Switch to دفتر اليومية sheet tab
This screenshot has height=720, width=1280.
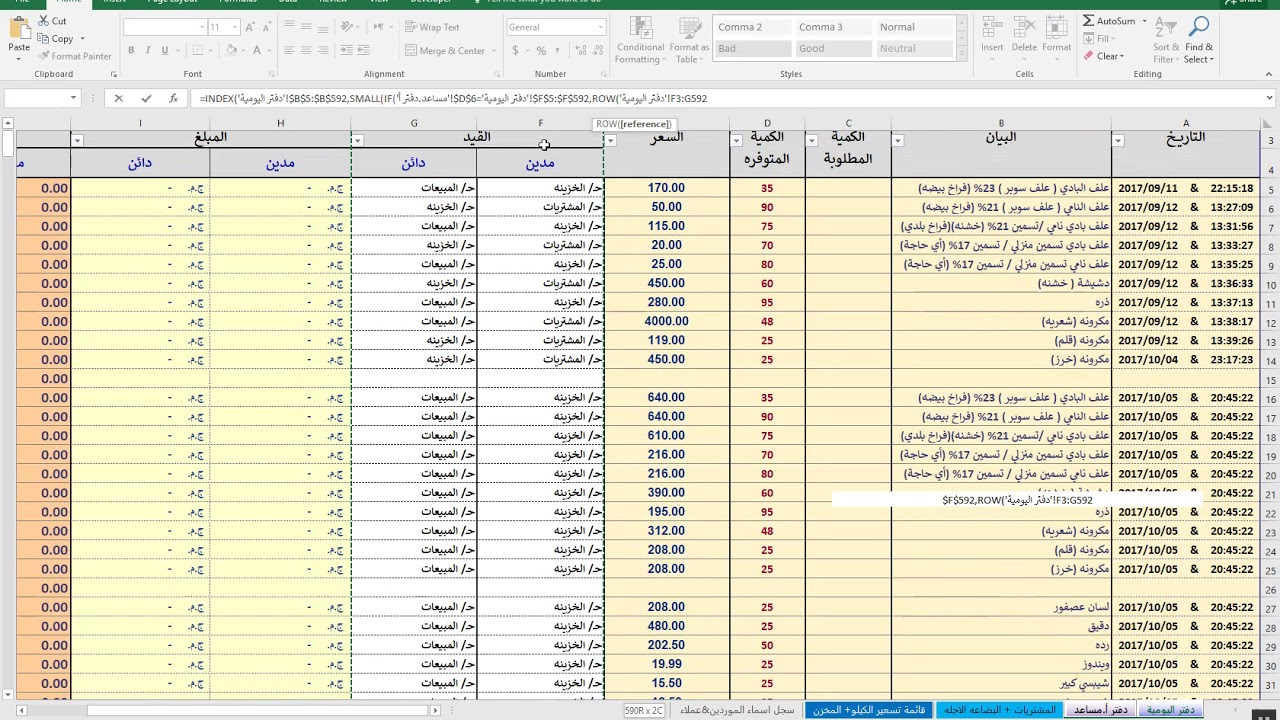pyautogui.click(x=1171, y=710)
